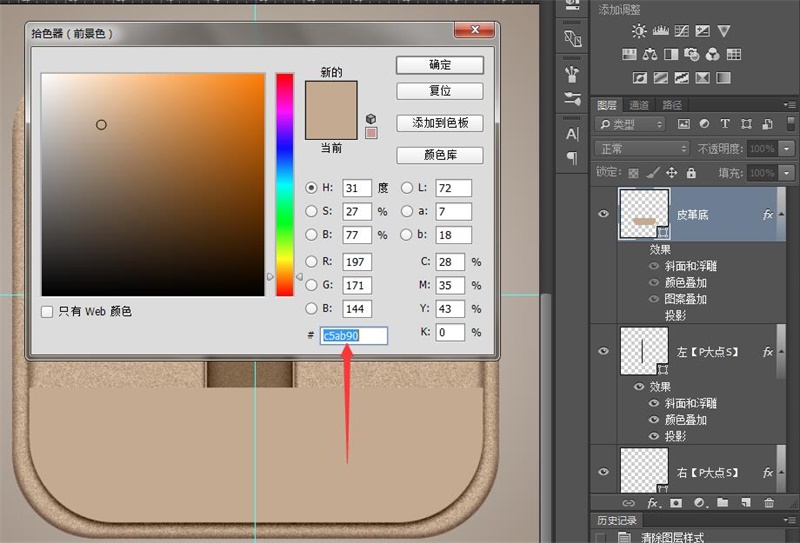The image size is (800, 543).
Task: Expand effects arrow on 右【P大点S】 layer
Action: [x=781, y=473]
